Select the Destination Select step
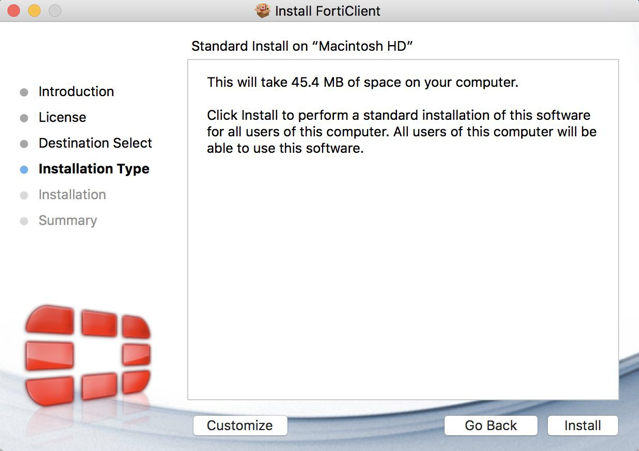 click(x=95, y=143)
